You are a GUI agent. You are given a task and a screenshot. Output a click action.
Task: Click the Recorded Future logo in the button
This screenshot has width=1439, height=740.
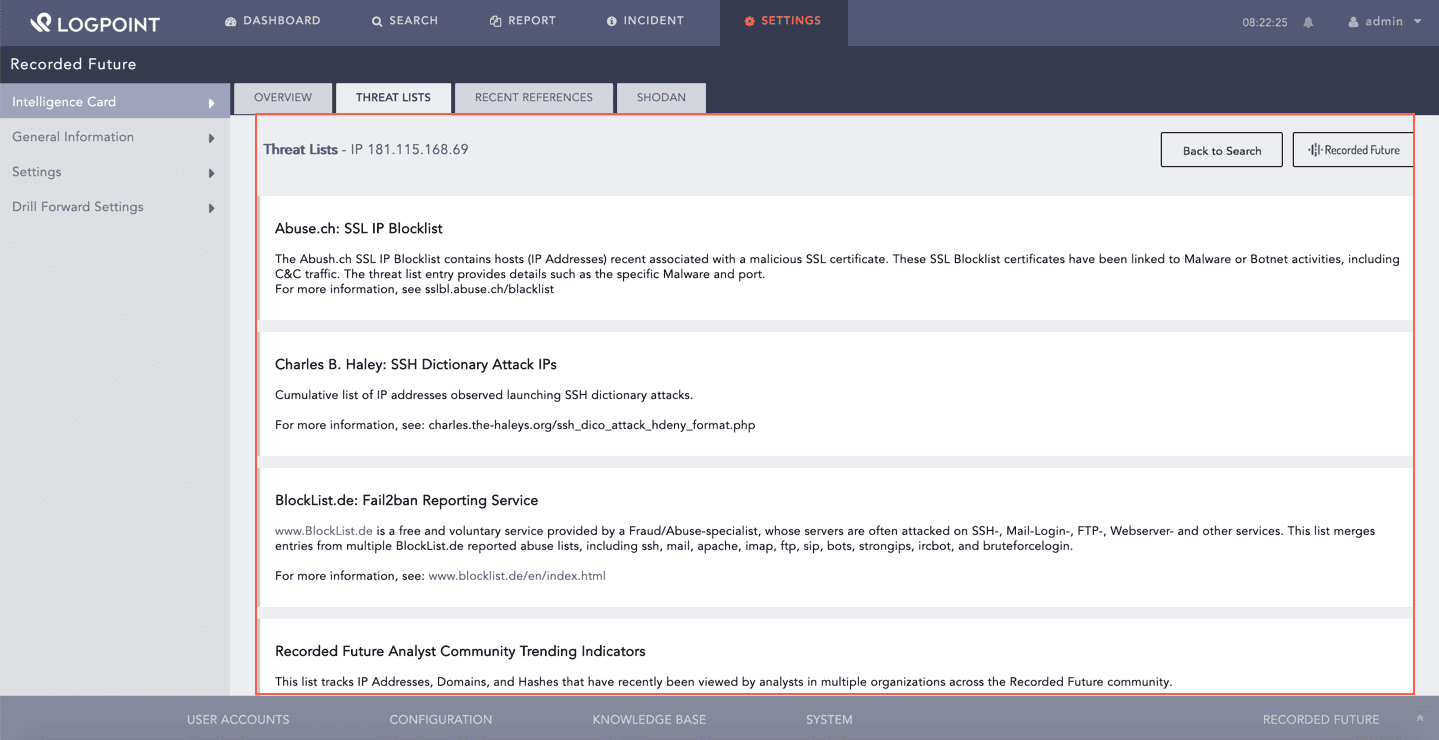[x=1313, y=149]
